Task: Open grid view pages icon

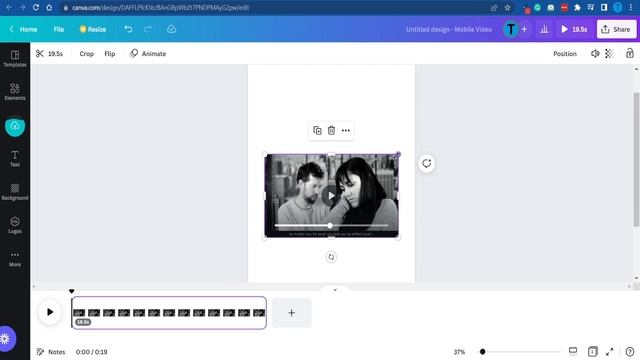Action: [593, 351]
